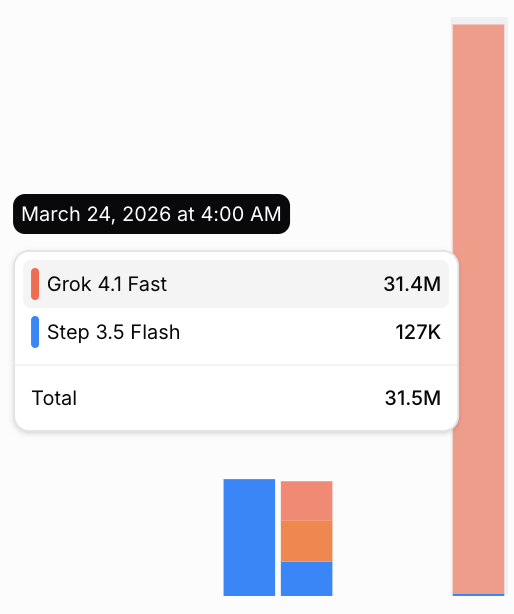
Task: Click the Grok 4.1 Fast text label
Action: (107, 284)
